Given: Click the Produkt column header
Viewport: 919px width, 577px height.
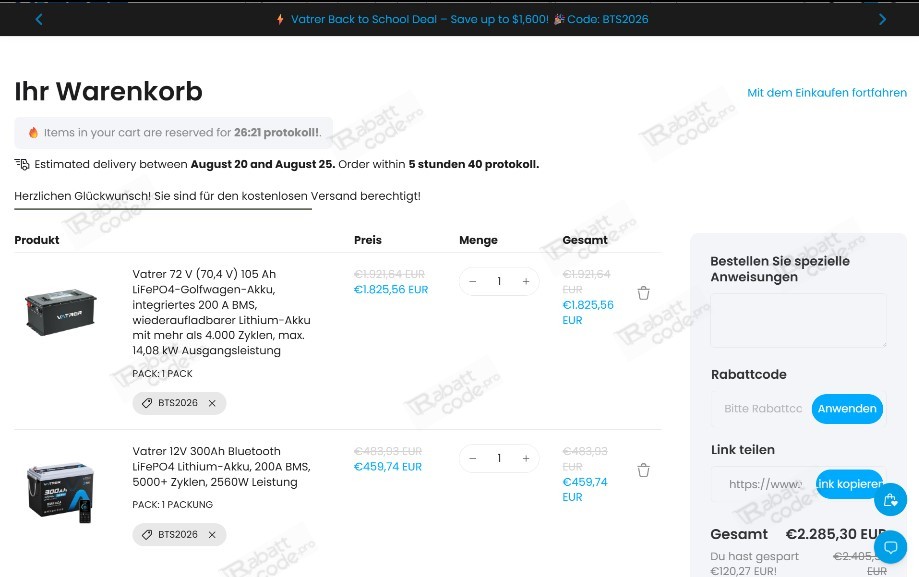Looking at the screenshot, I should tap(37, 240).
